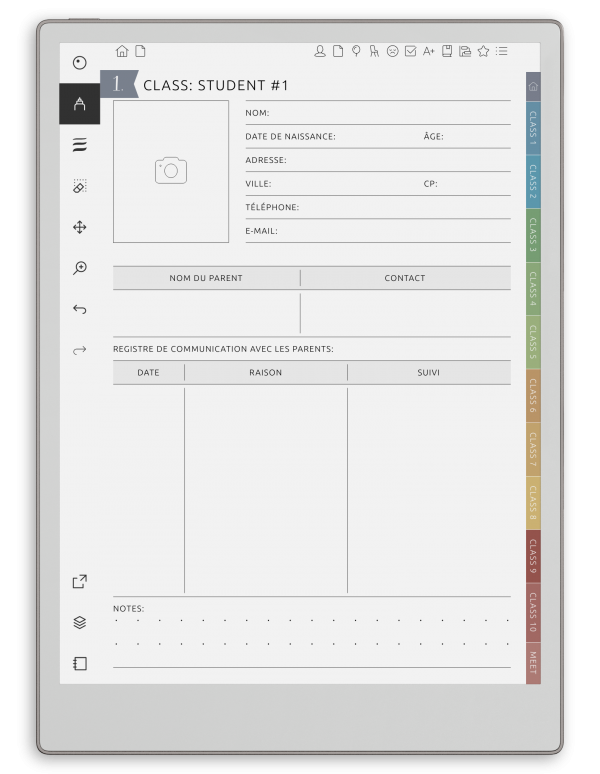Click the student photo camera placeholder
Image resolution: width=600 pixels, height=774 pixels.
click(x=171, y=171)
